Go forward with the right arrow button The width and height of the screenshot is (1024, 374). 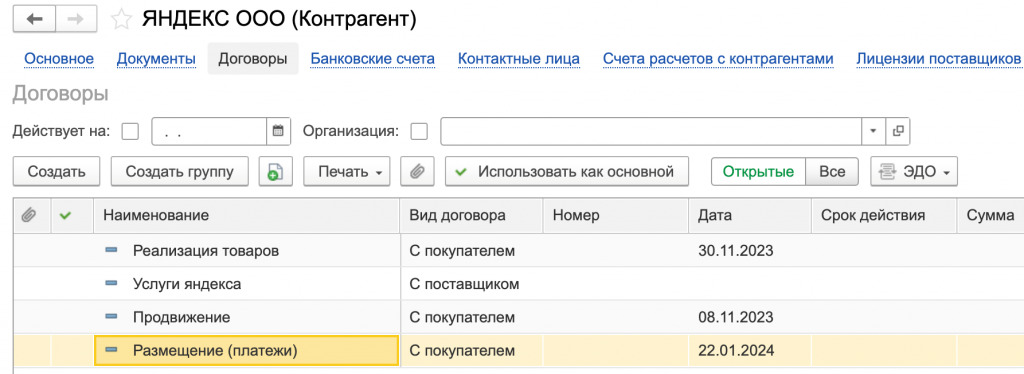coord(76,20)
